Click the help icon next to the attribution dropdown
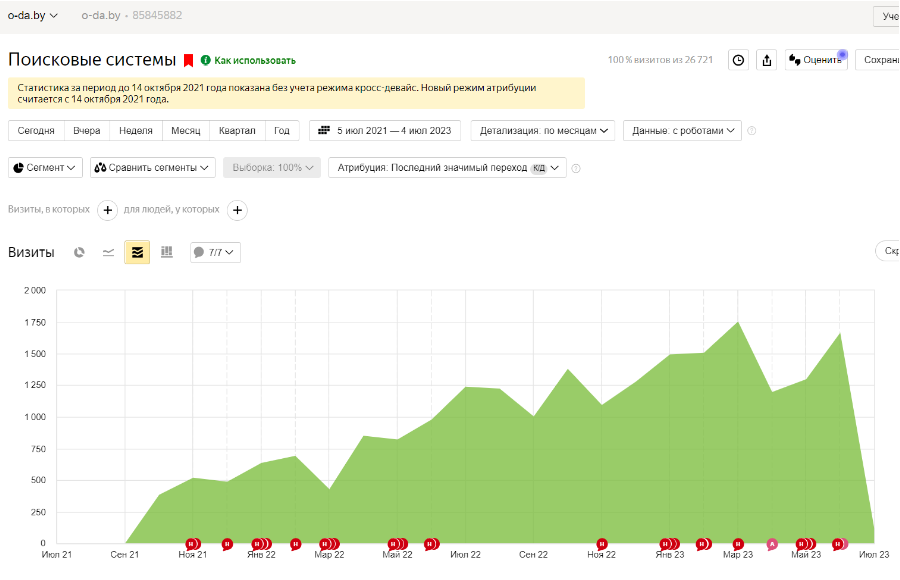The image size is (900, 580). (x=576, y=168)
